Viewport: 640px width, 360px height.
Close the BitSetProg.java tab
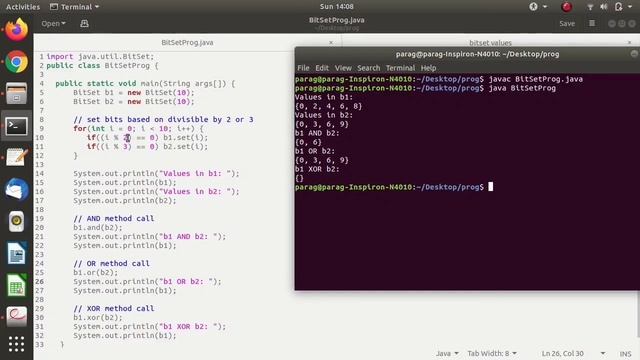click(331, 42)
